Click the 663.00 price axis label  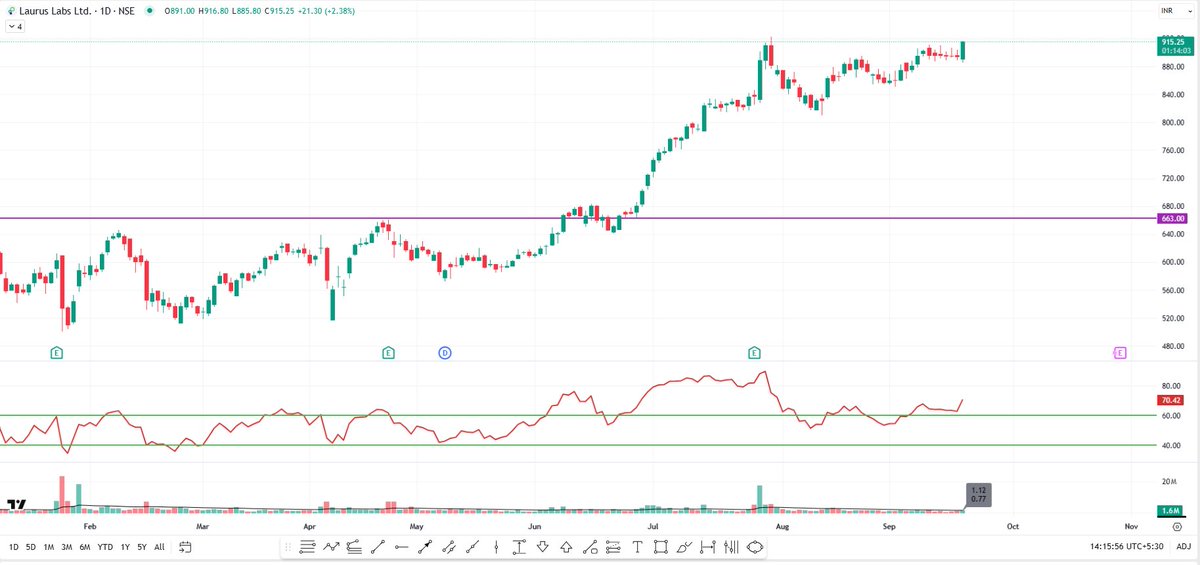pos(1173,218)
